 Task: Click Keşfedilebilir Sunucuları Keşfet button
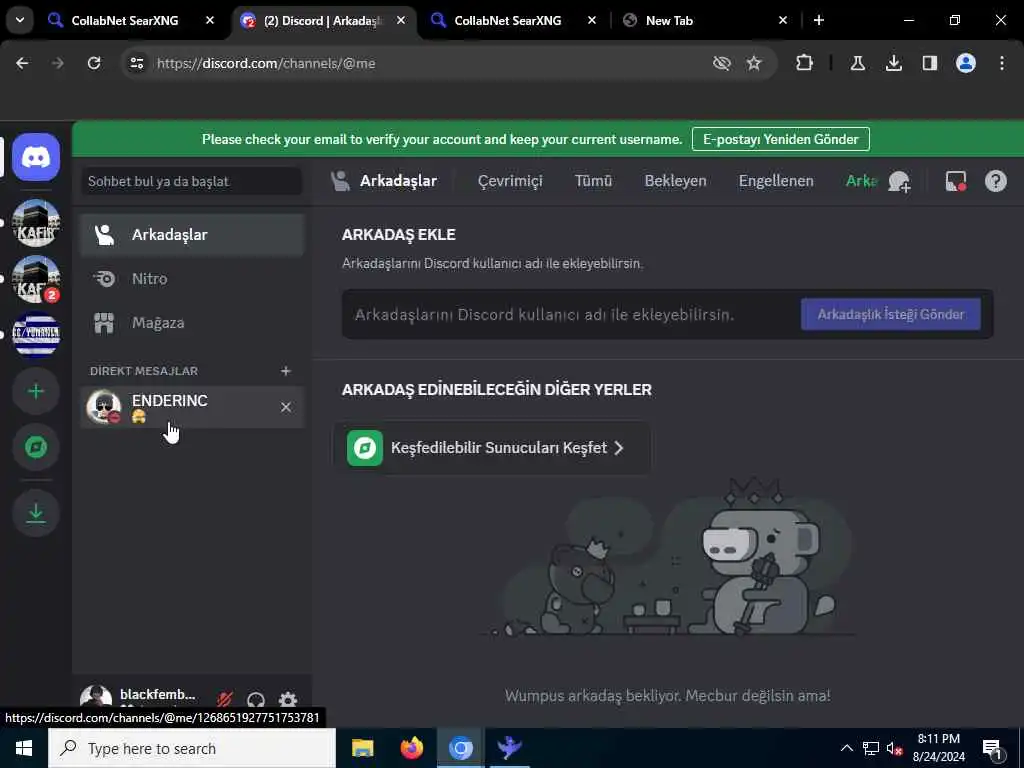[x=492, y=447]
